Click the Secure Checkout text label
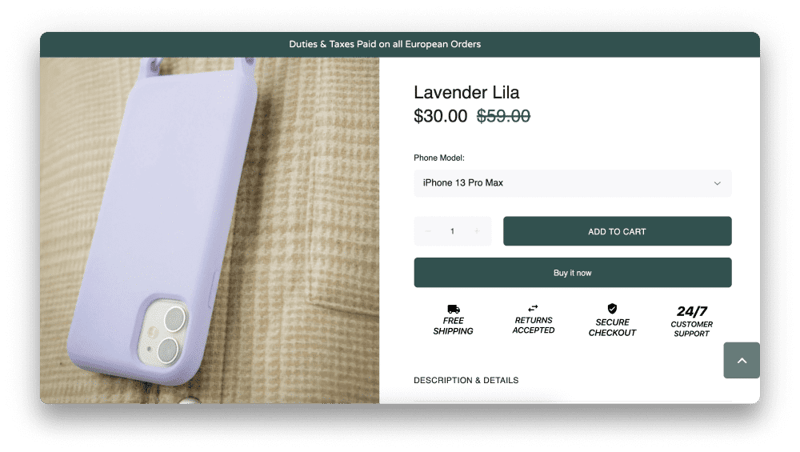Screen dimensions: 800x452 pyautogui.click(x=612, y=327)
